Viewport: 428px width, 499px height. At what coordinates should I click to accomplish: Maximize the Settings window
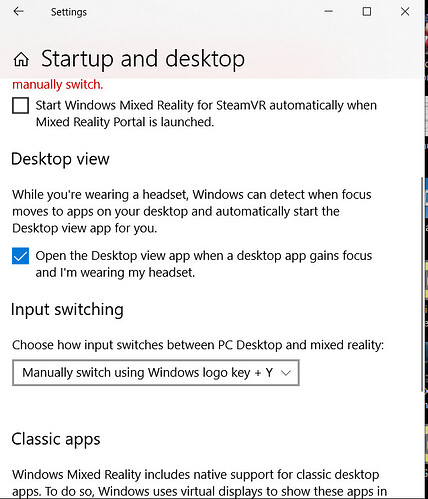click(x=367, y=12)
